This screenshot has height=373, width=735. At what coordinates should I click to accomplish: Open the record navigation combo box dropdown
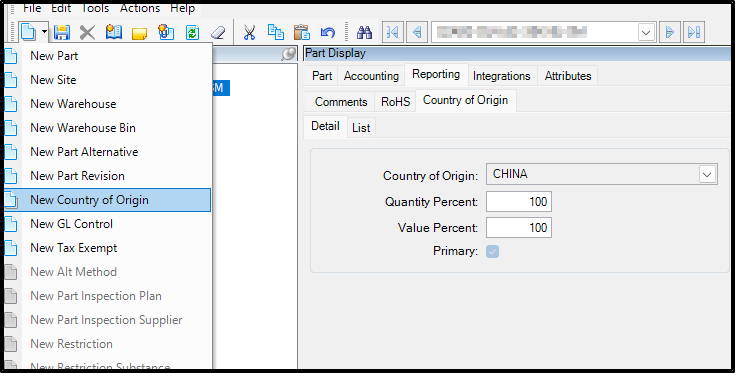coord(646,32)
